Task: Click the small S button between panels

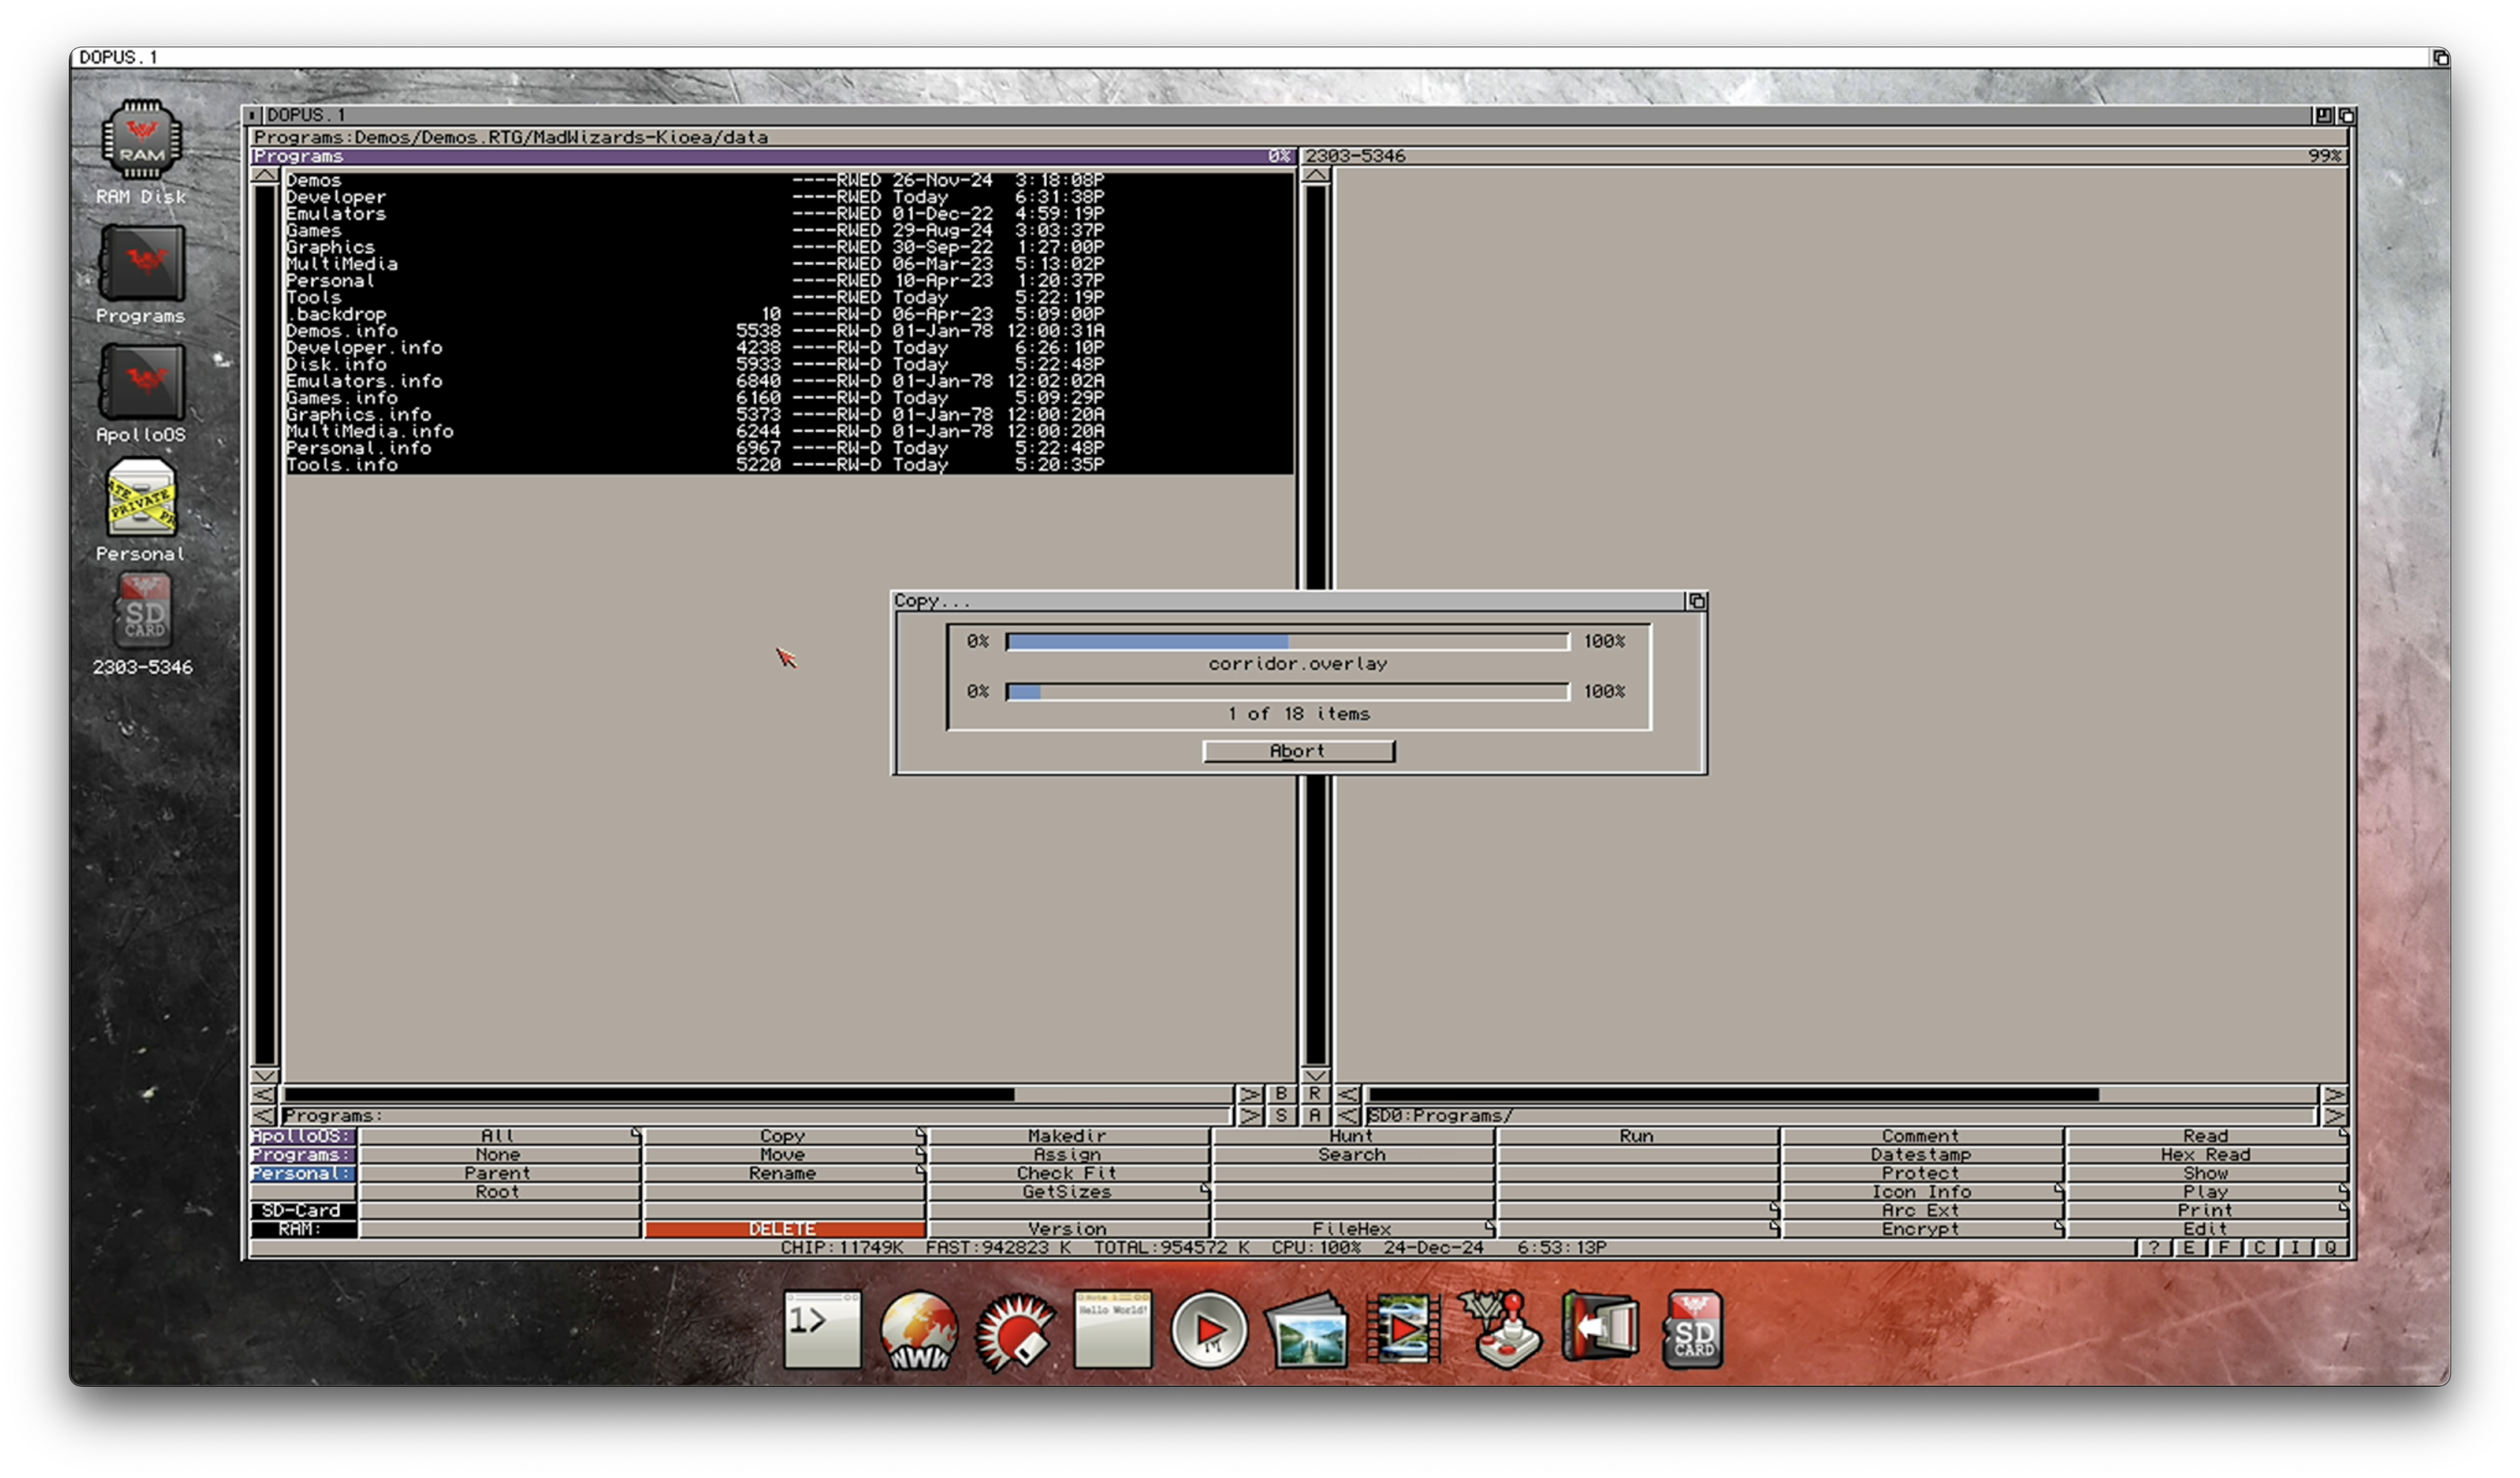Action: click(x=1281, y=1116)
